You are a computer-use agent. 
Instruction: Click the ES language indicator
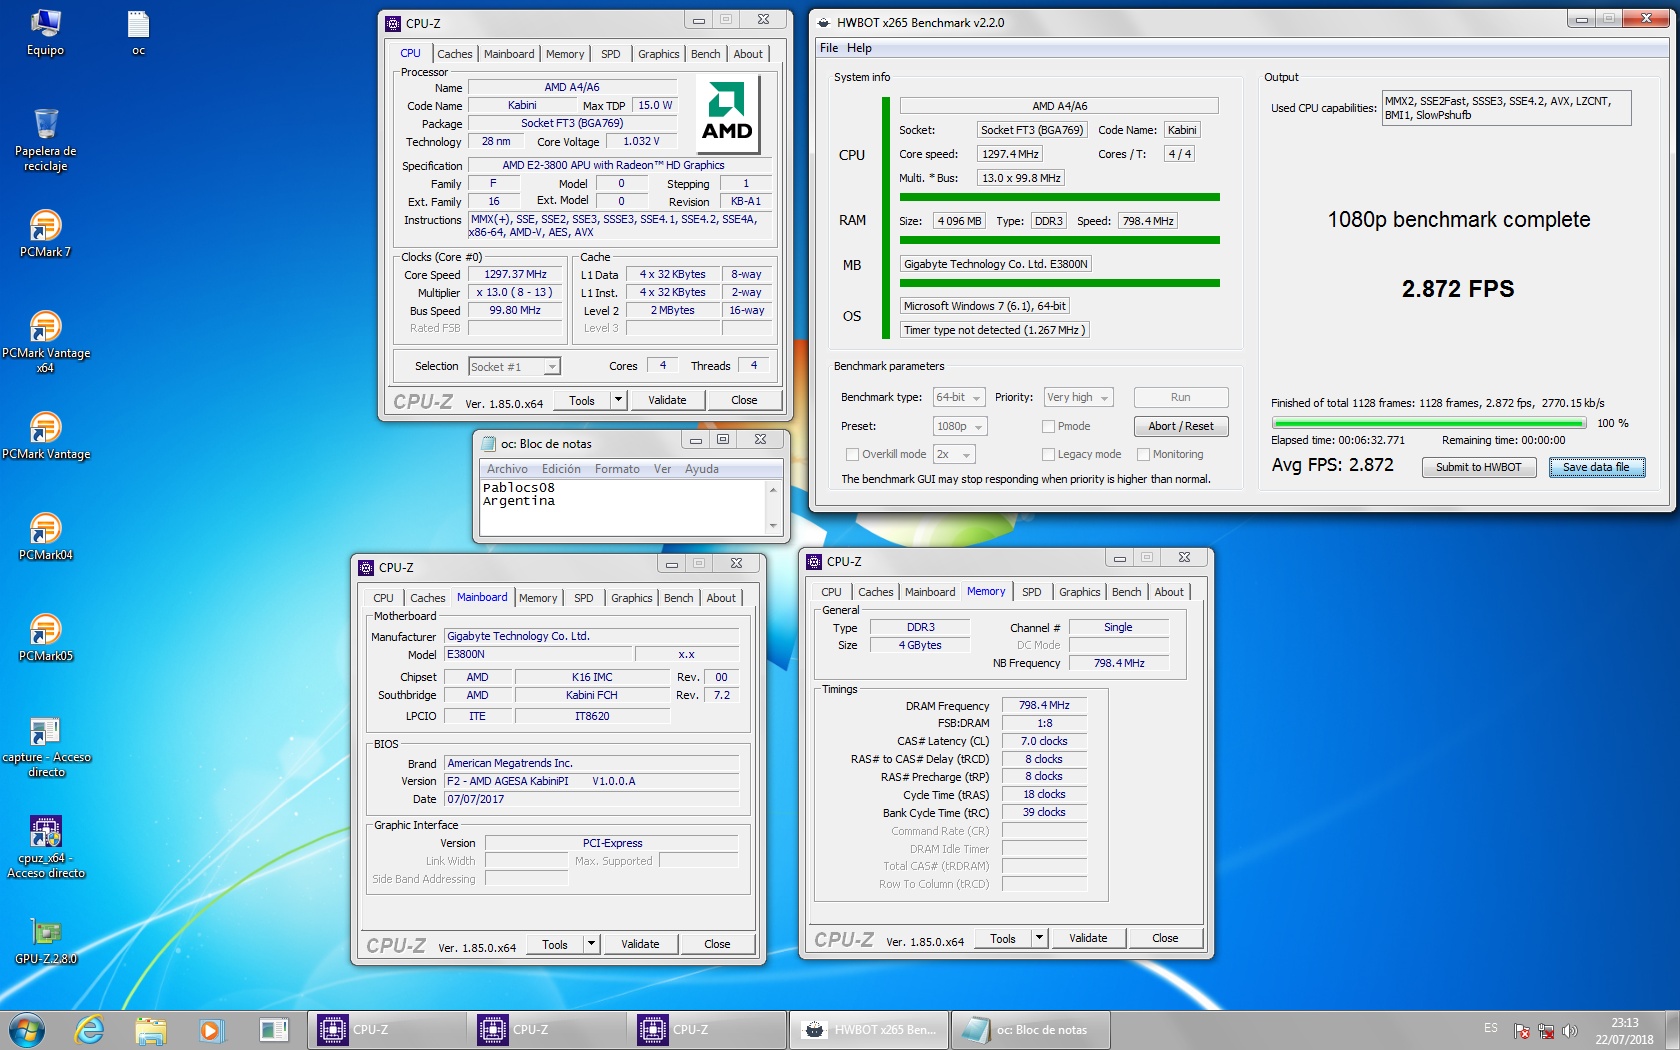1490,1028
